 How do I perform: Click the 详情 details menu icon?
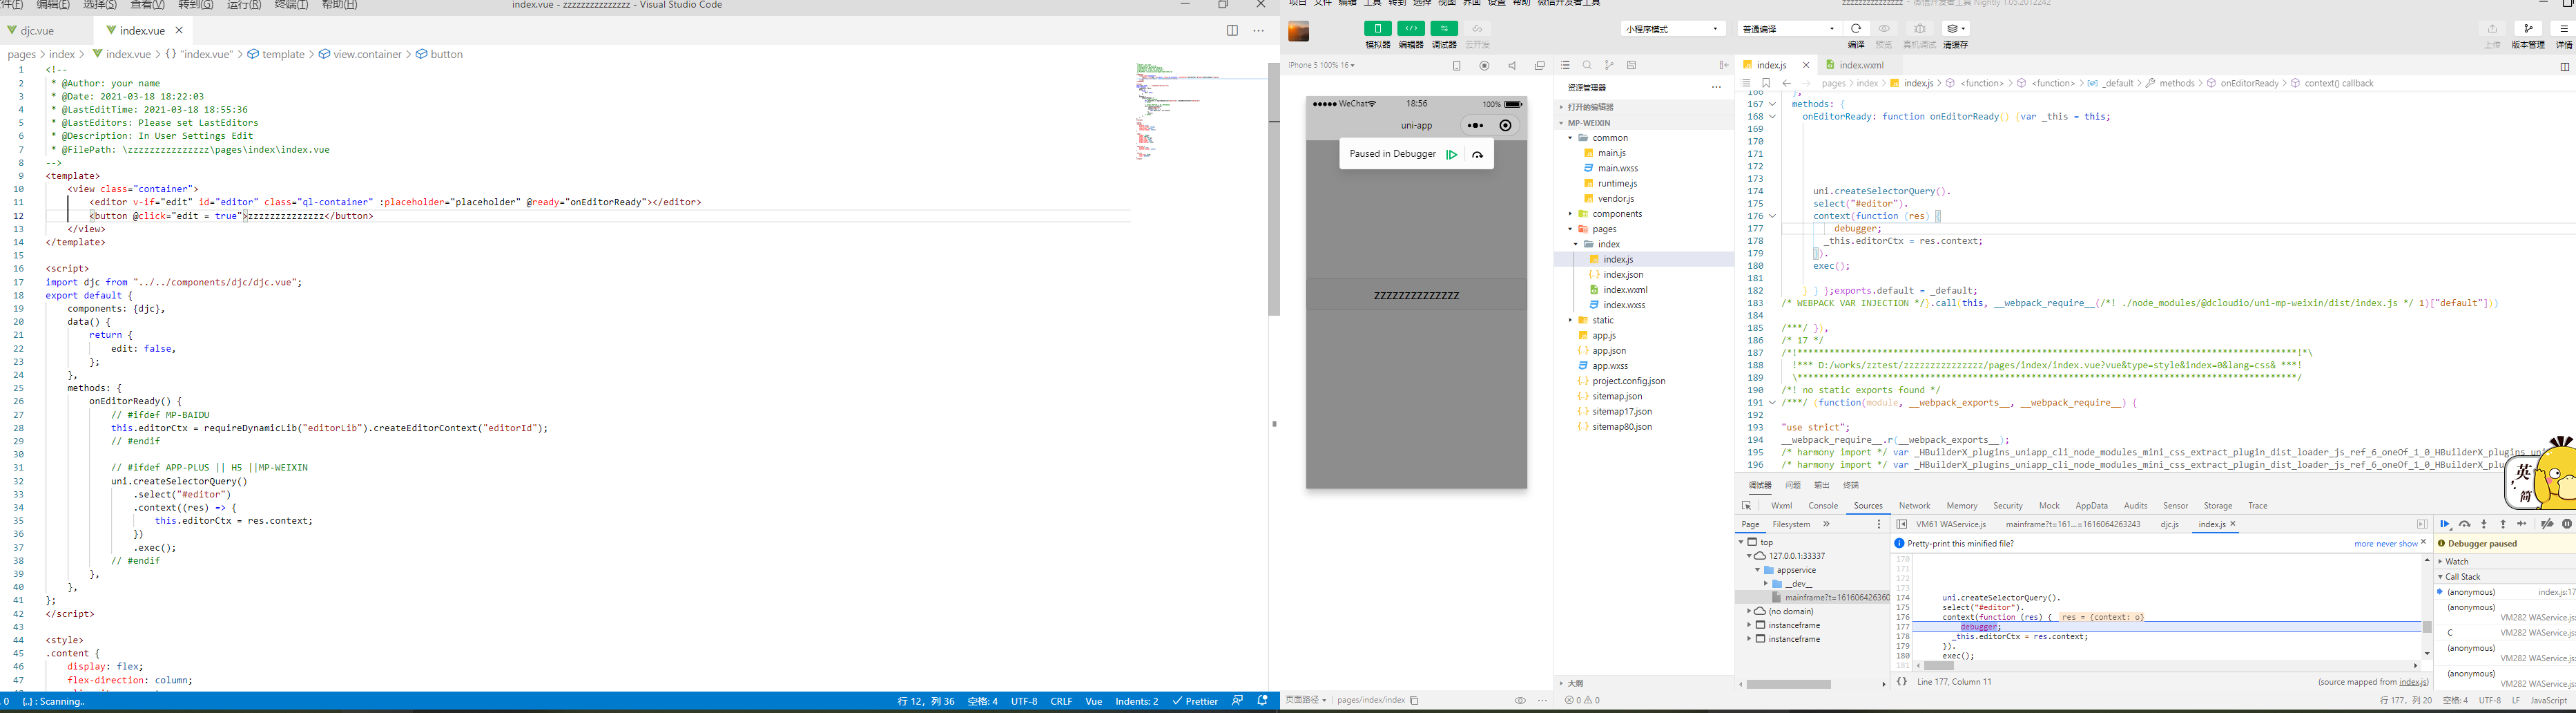coord(2564,29)
